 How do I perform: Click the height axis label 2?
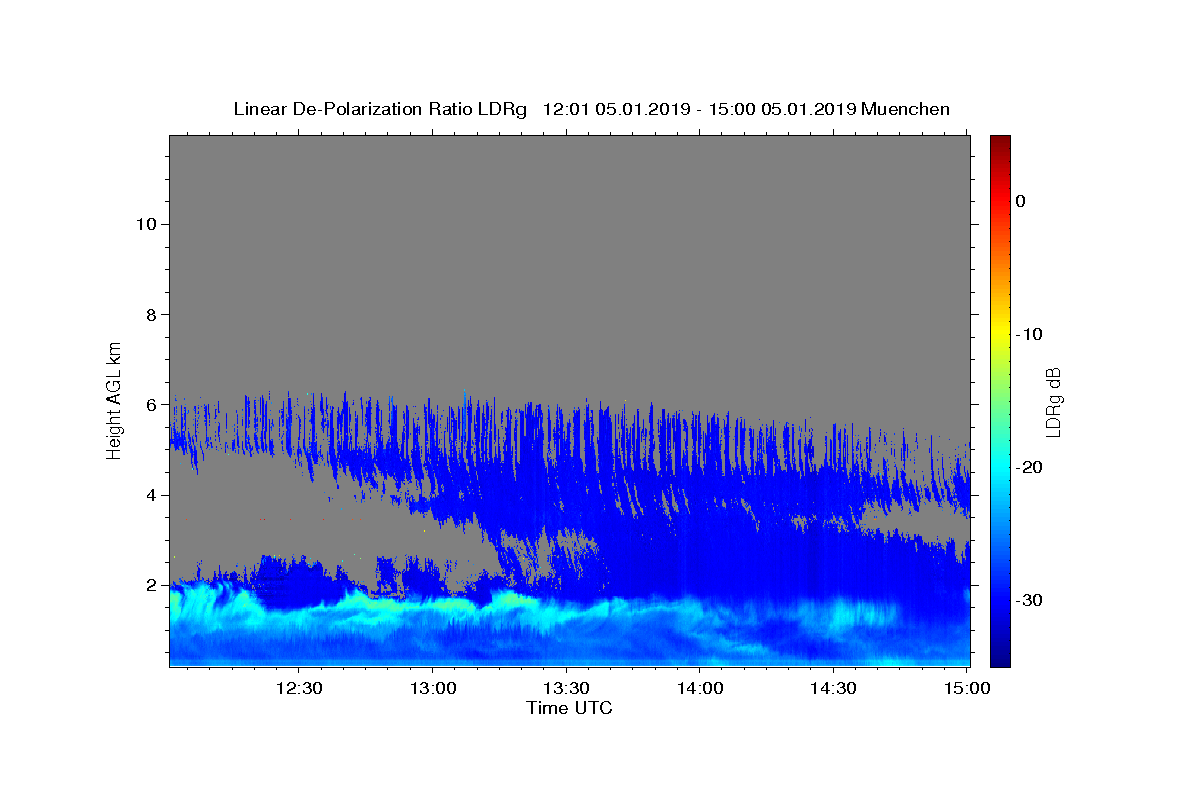pos(150,585)
